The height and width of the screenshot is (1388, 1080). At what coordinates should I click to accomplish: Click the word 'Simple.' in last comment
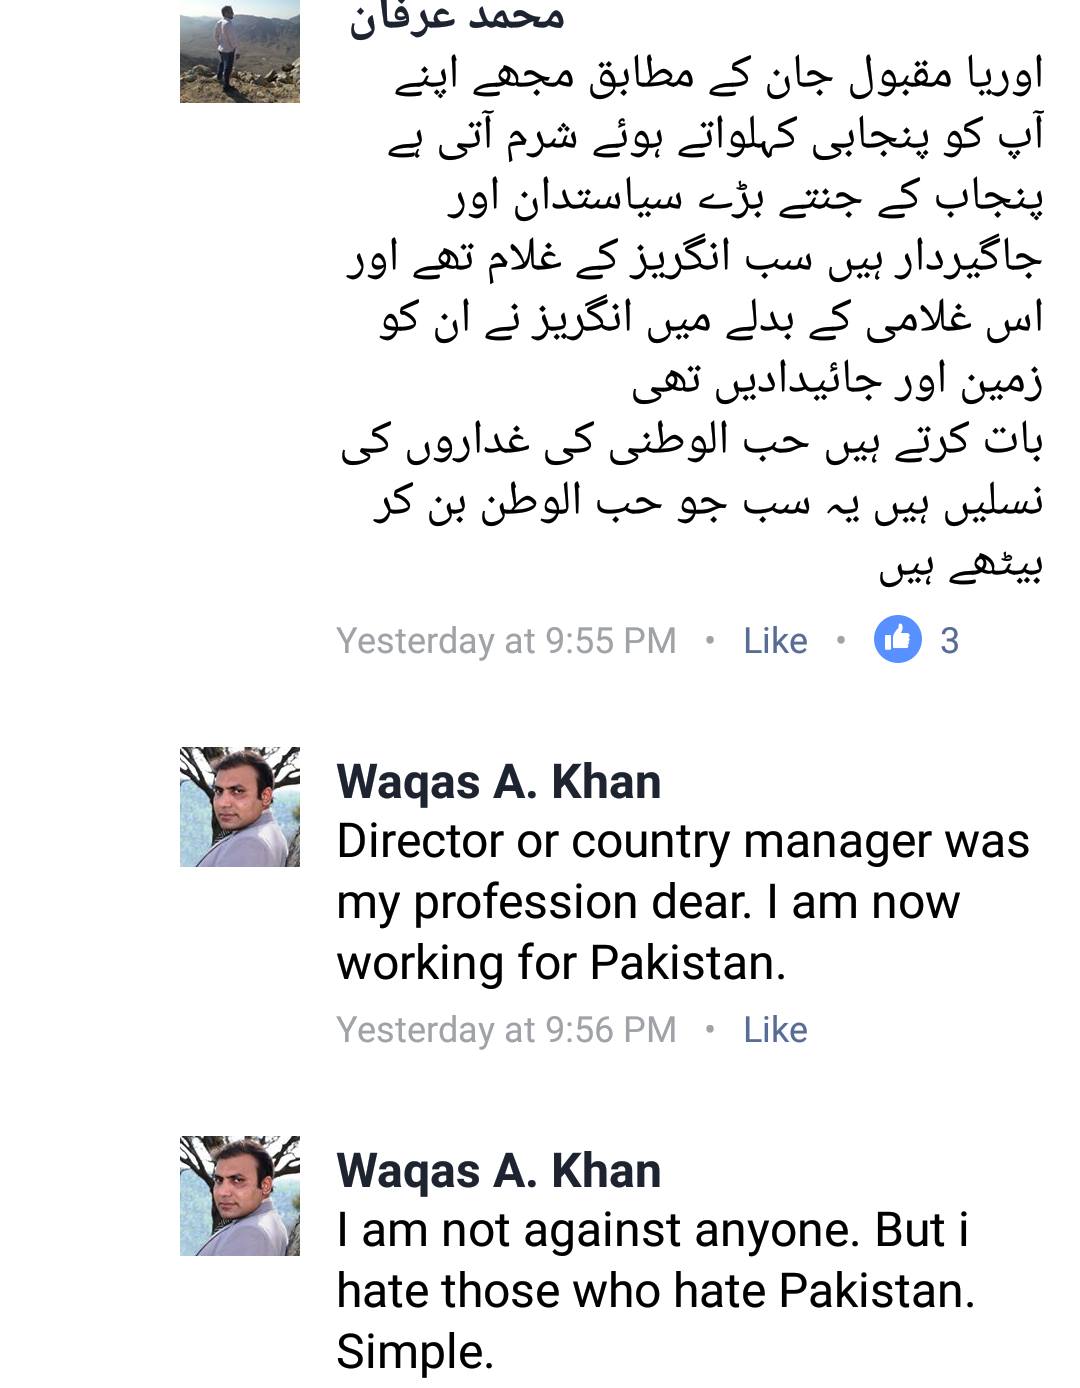[415, 1352]
